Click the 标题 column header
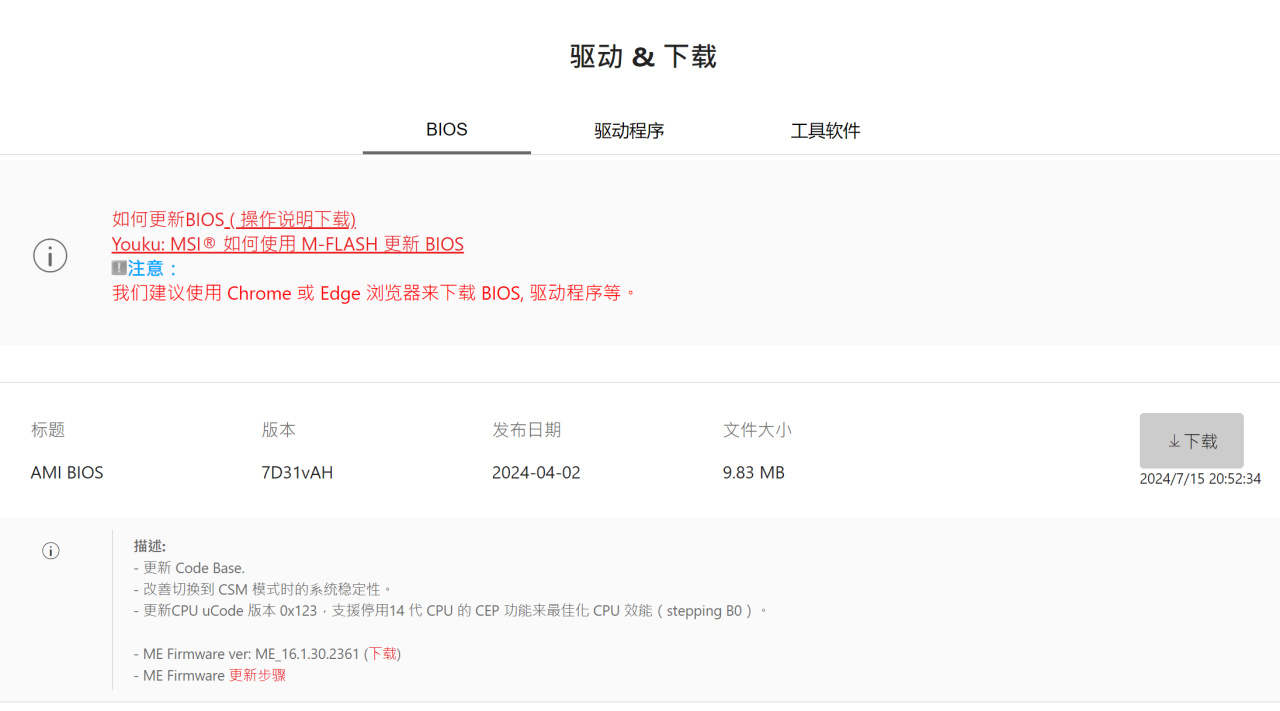The height and width of the screenshot is (711, 1280). tap(48, 430)
